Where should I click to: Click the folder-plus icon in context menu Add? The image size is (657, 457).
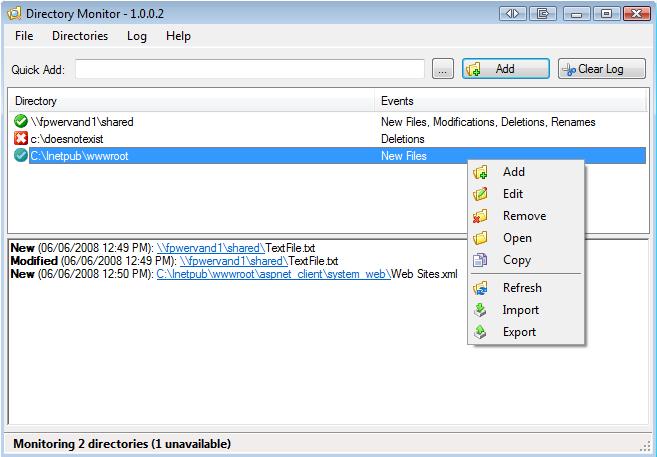click(480, 172)
